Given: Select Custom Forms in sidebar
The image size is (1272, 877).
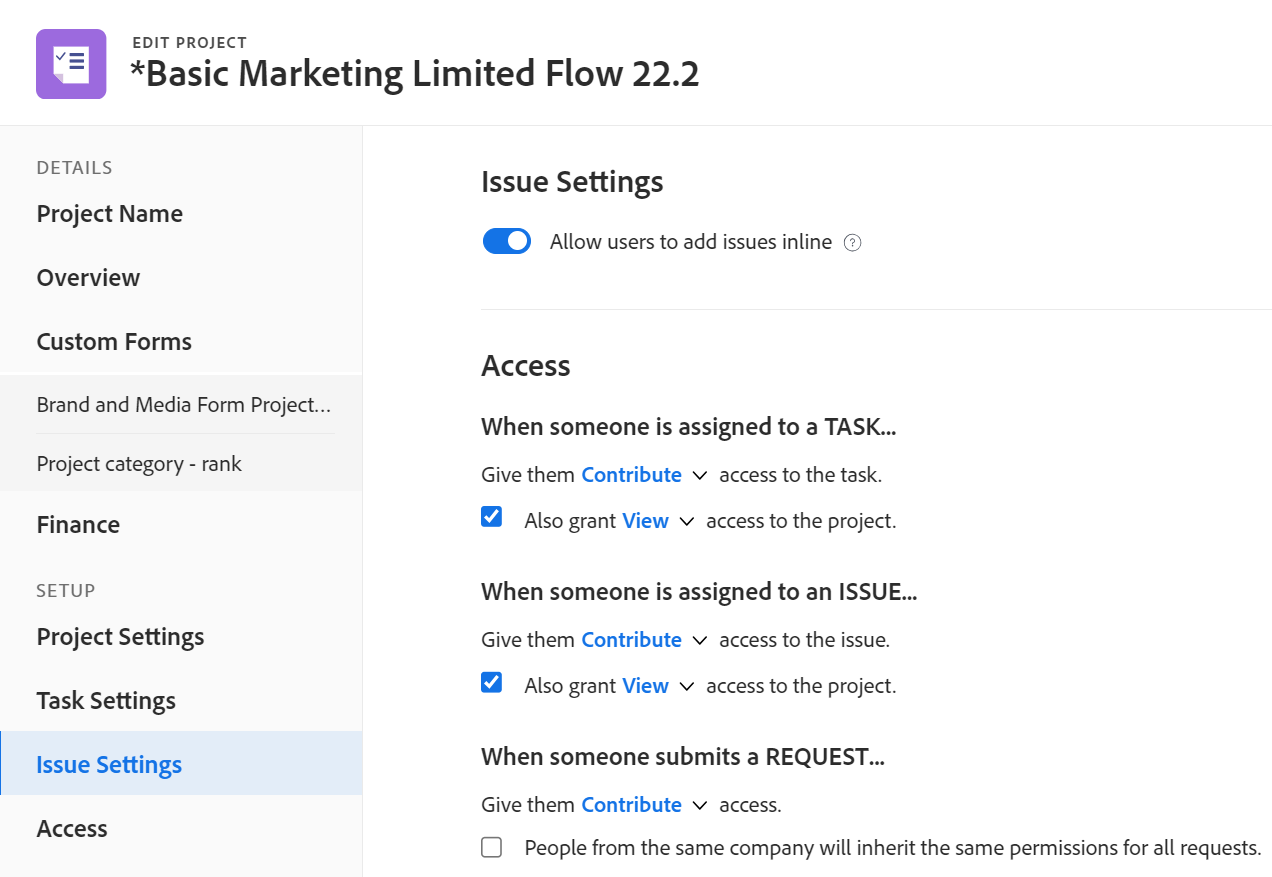Looking at the screenshot, I should 114,342.
